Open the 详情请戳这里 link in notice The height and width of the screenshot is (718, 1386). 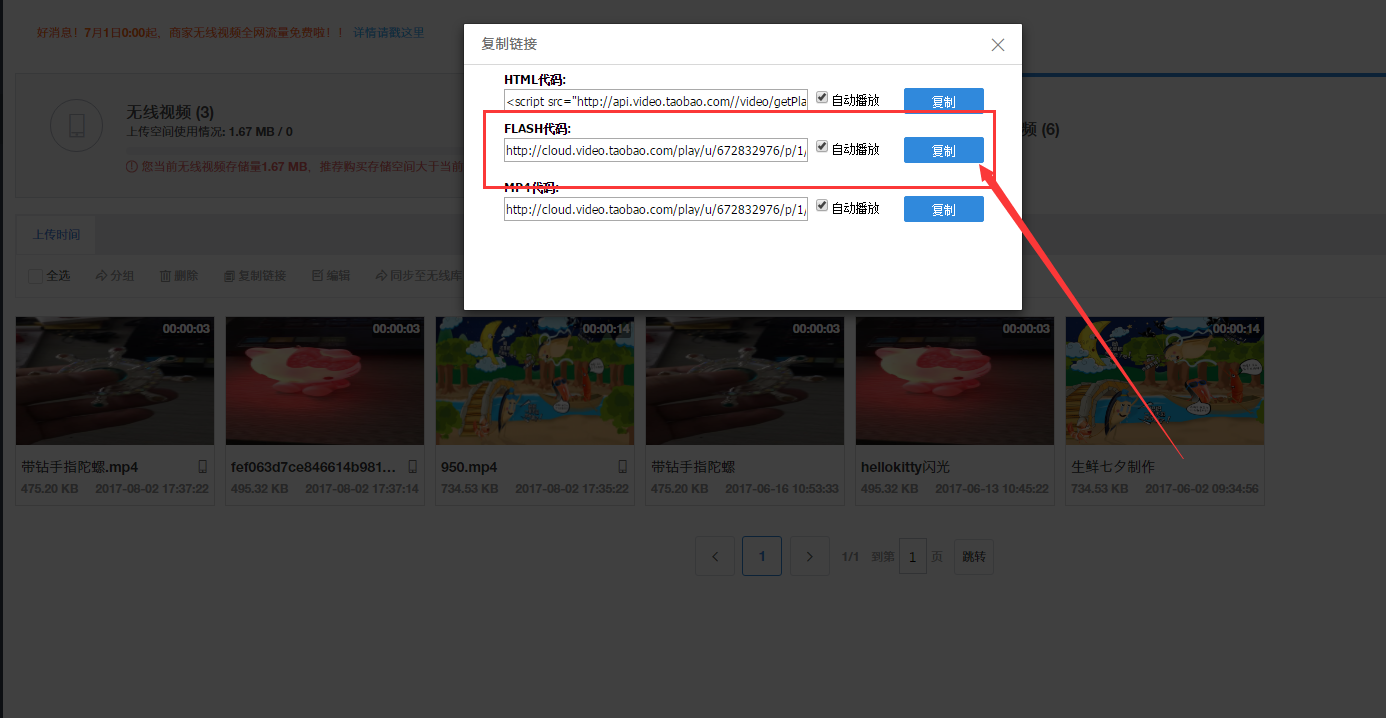coord(388,32)
